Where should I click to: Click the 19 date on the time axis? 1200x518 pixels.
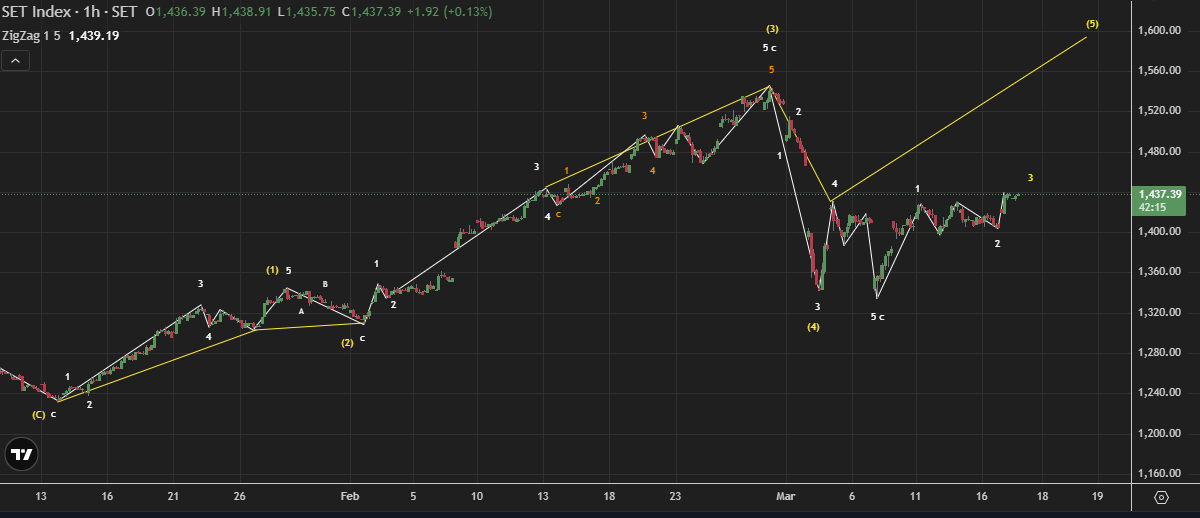coord(1097,496)
